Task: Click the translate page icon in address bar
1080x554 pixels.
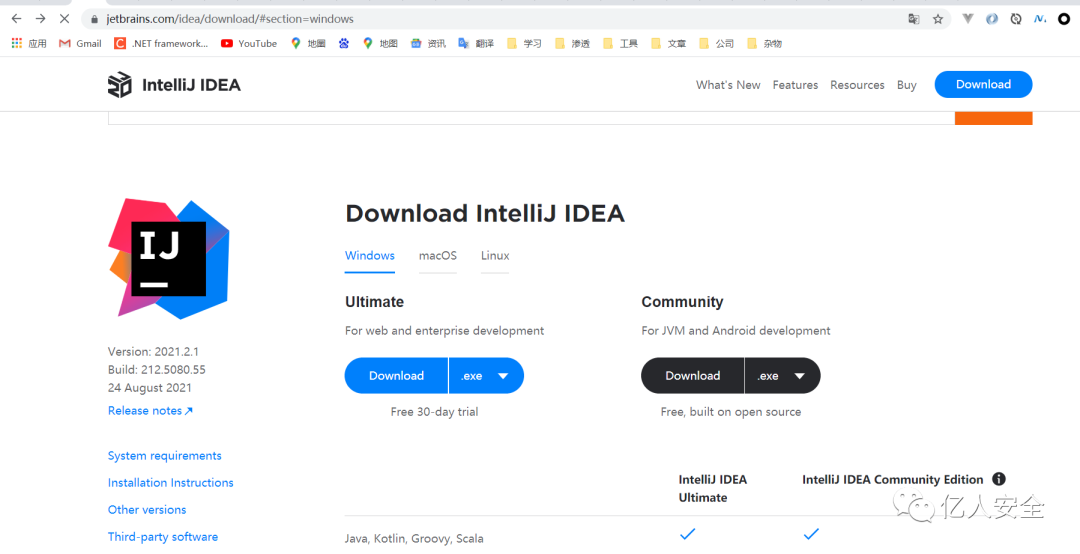Action: click(913, 19)
